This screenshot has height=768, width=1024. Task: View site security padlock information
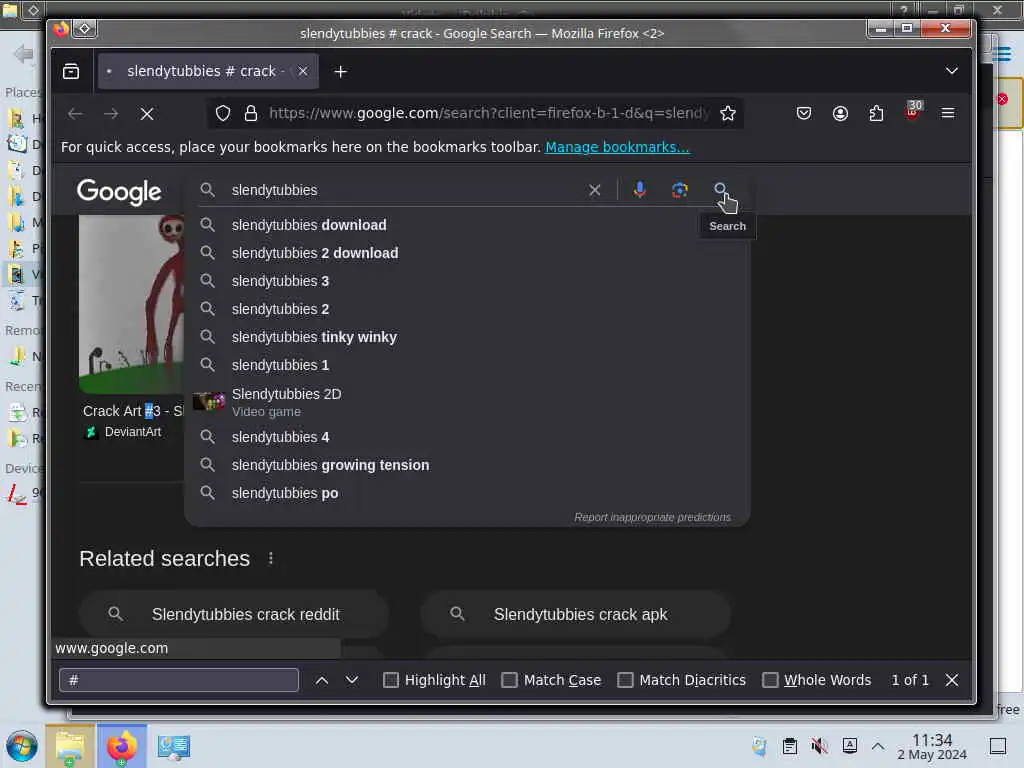(x=251, y=114)
